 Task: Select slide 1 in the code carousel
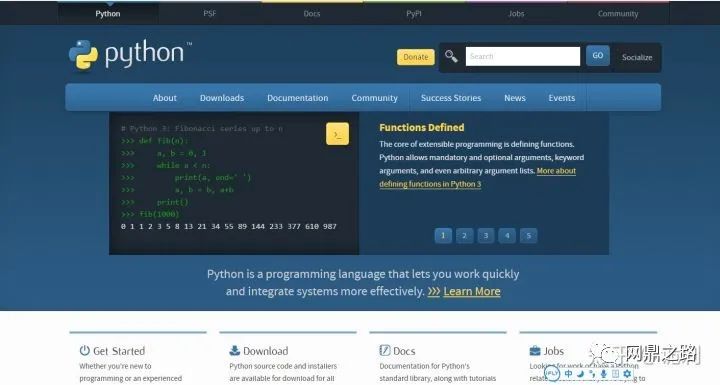click(x=443, y=236)
